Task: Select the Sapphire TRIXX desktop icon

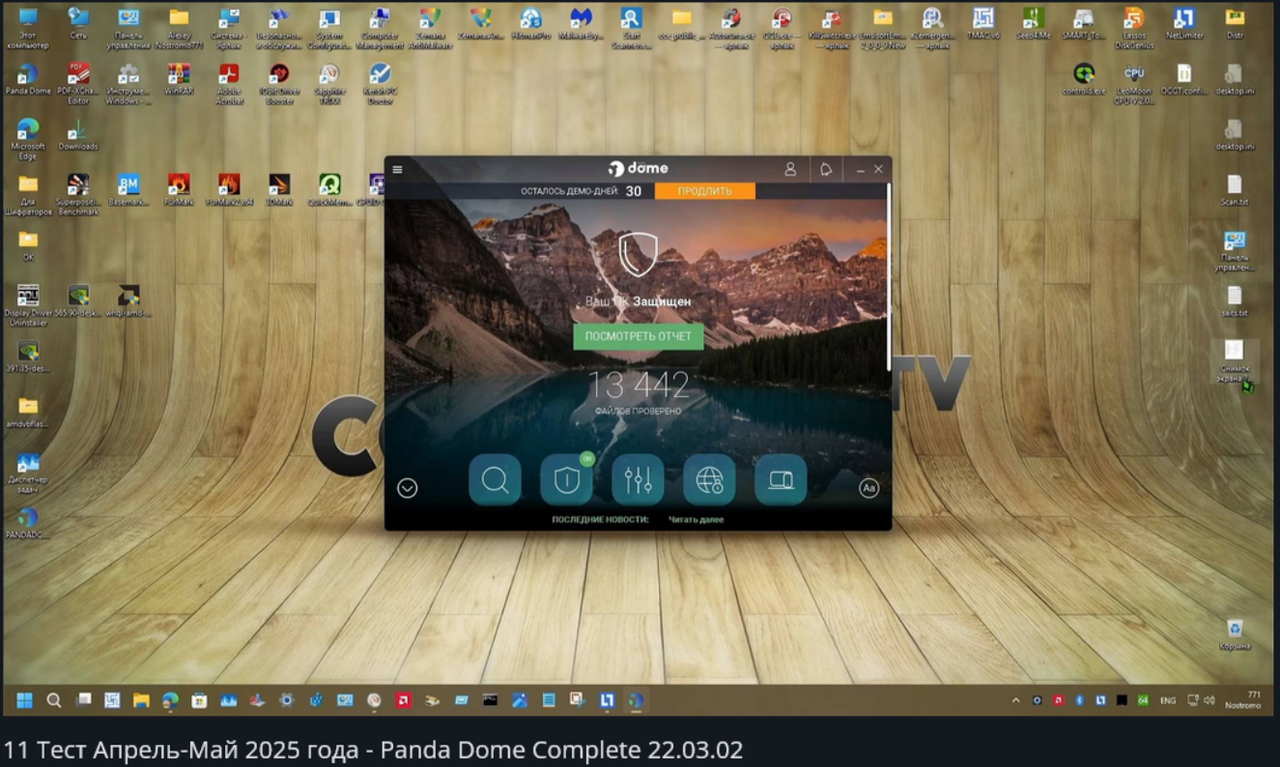Action: pyautogui.click(x=330, y=84)
